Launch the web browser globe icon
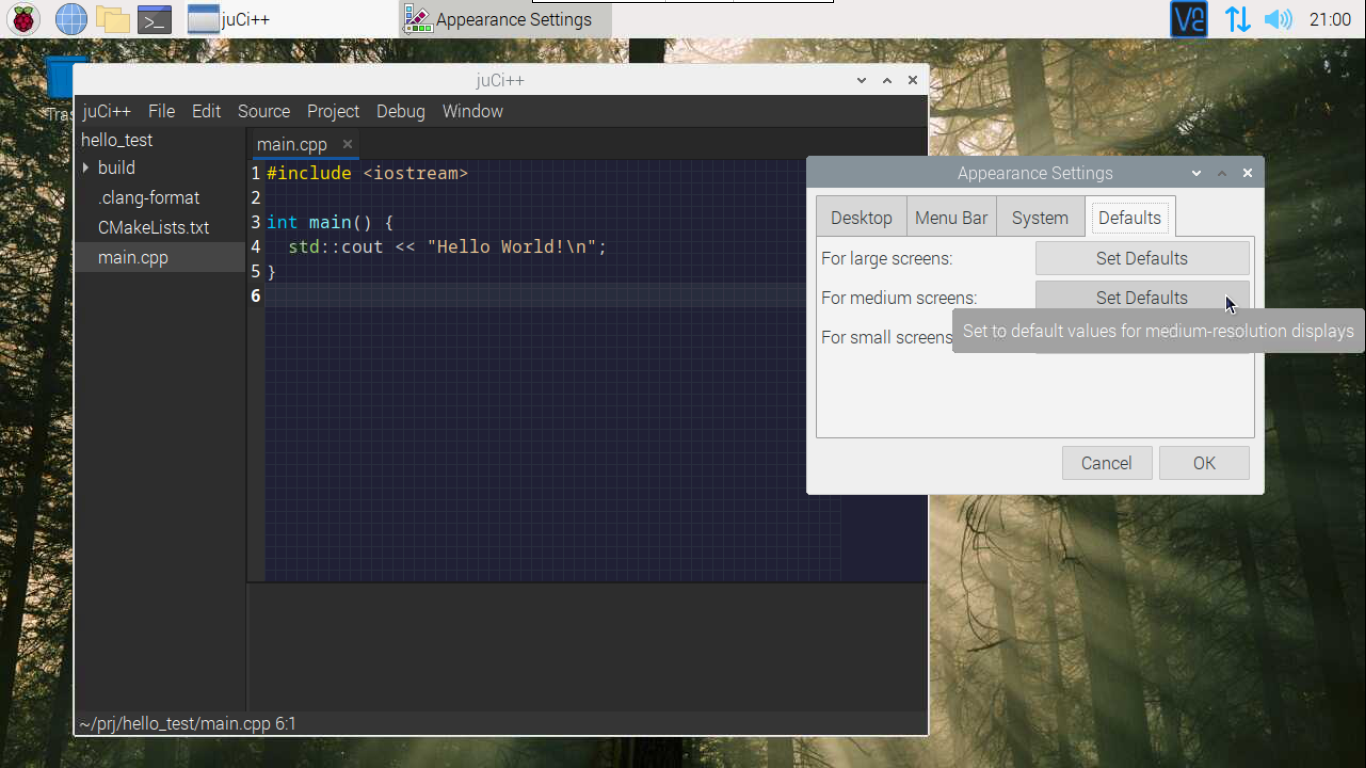Viewport: 1366px width, 768px height. pyautogui.click(x=71, y=19)
